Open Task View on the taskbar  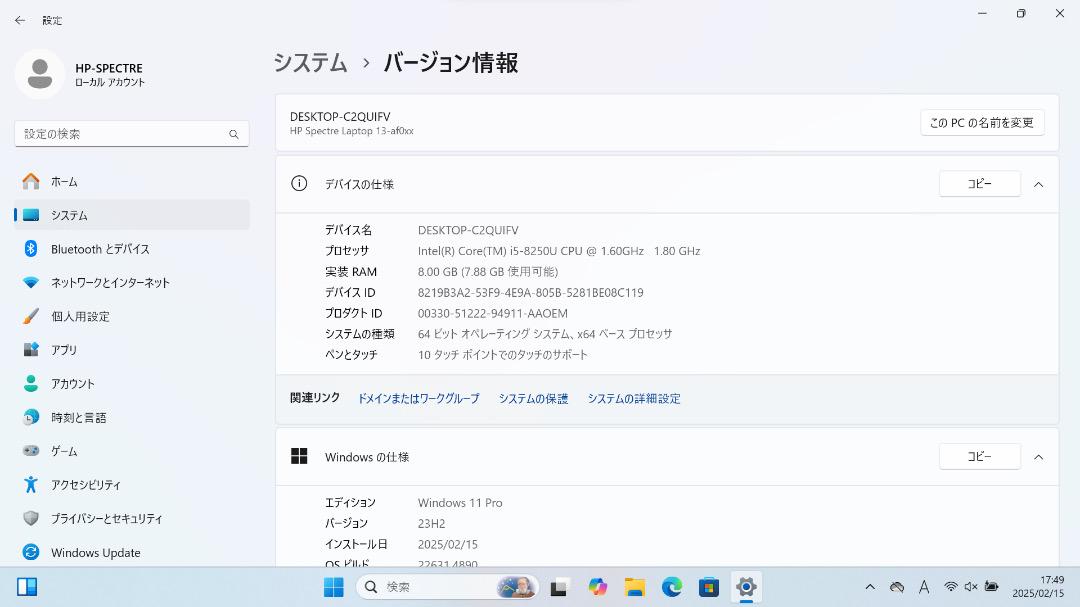(559, 587)
